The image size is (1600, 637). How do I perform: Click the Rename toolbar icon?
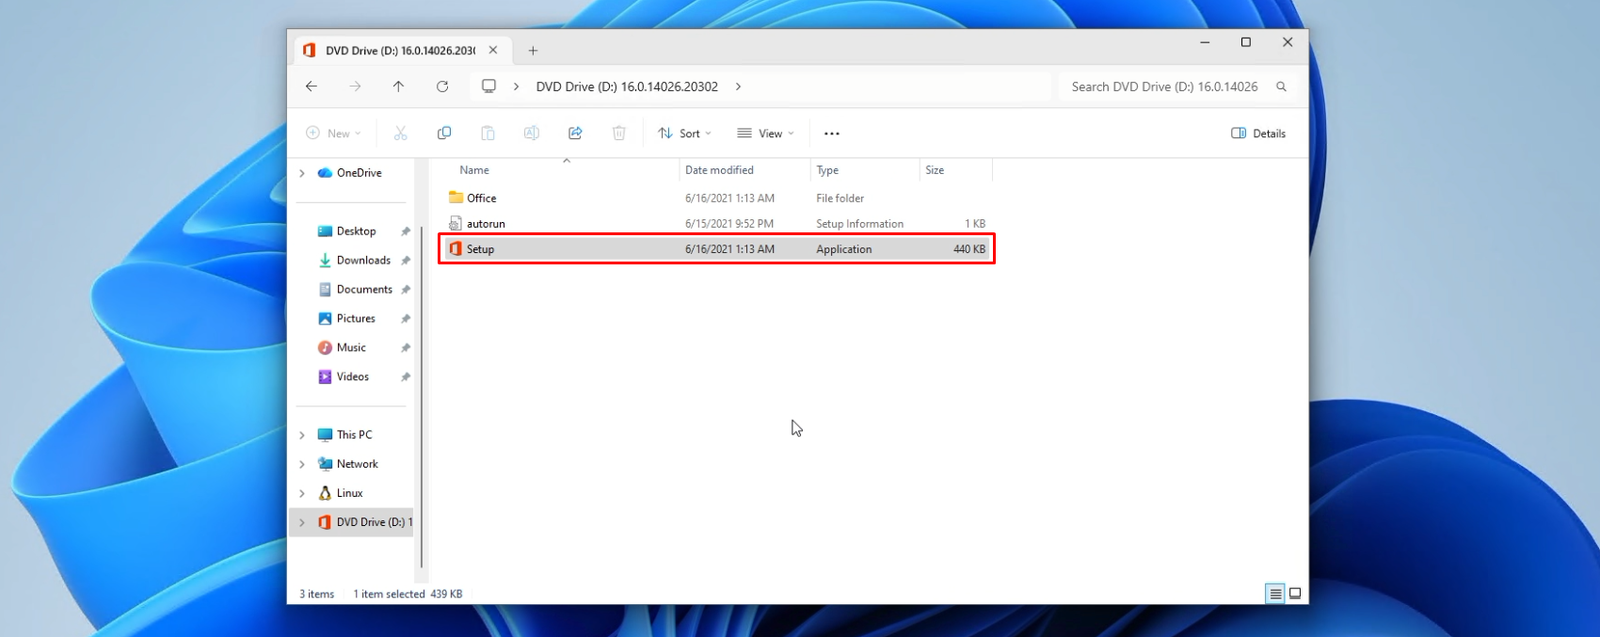click(x=531, y=133)
